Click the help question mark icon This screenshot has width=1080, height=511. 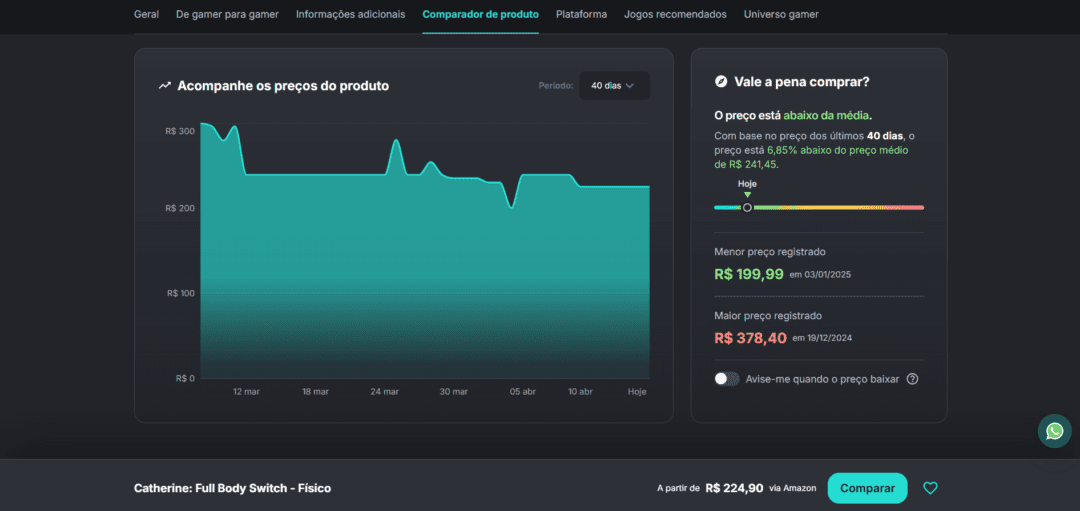tap(912, 379)
